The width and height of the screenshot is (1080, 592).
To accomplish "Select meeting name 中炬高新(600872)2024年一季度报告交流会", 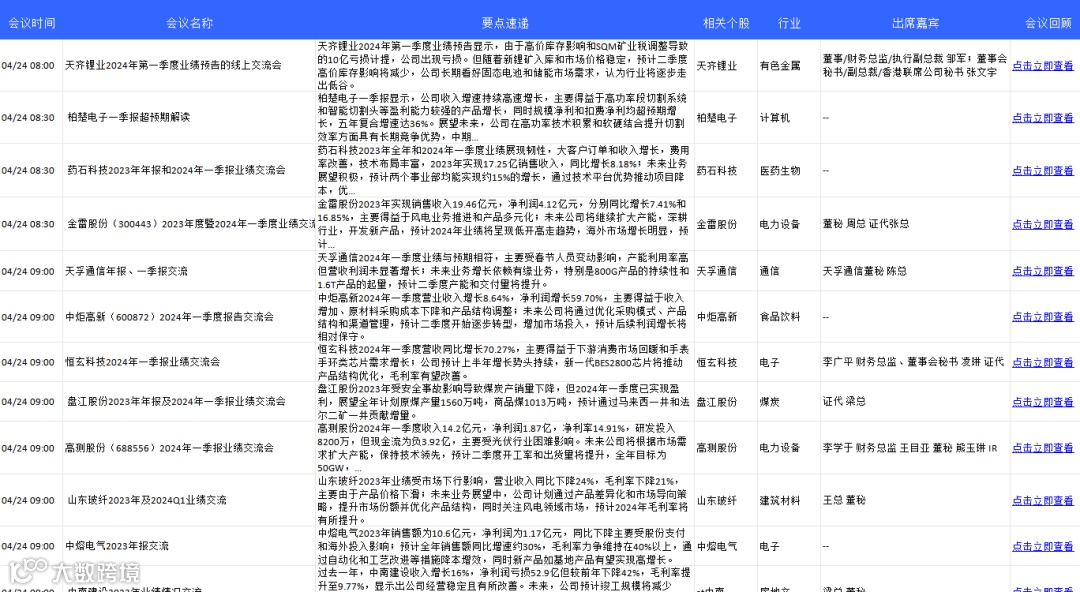I will [169, 317].
